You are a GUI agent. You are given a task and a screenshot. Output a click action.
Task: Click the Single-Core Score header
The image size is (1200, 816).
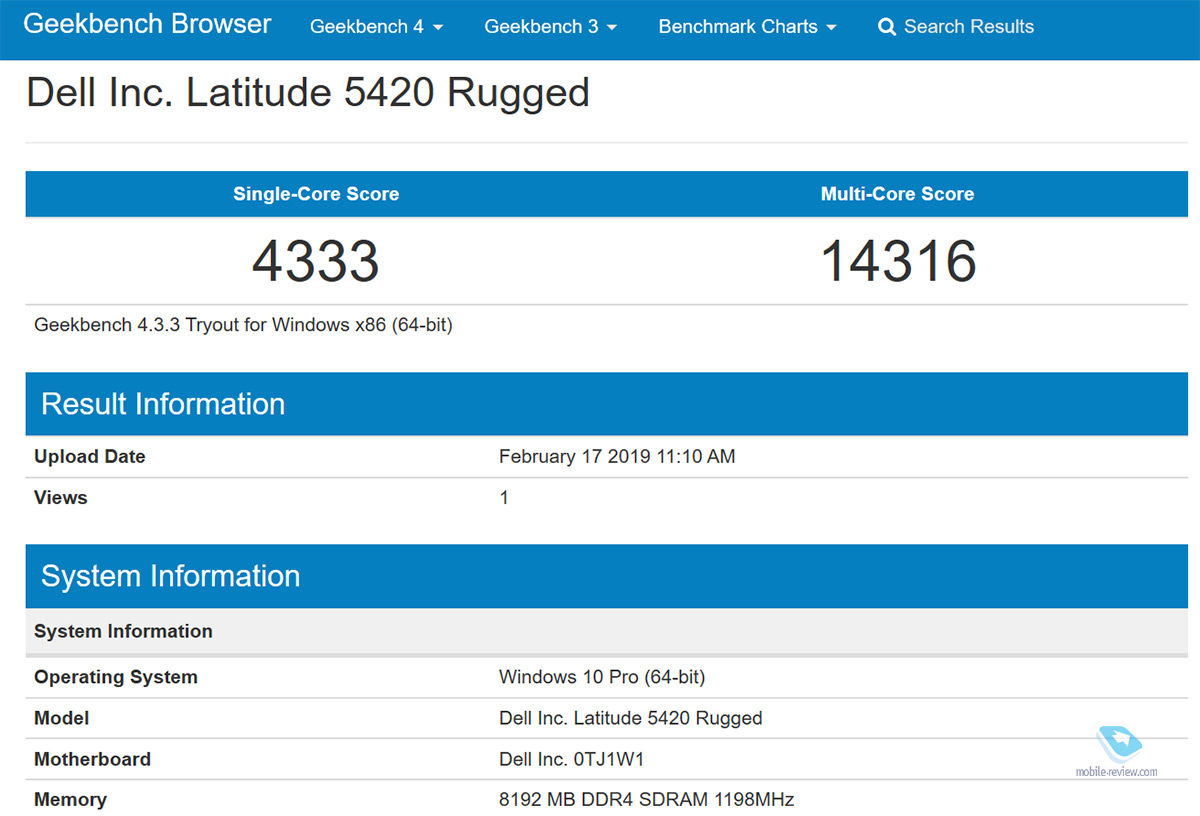tap(316, 194)
